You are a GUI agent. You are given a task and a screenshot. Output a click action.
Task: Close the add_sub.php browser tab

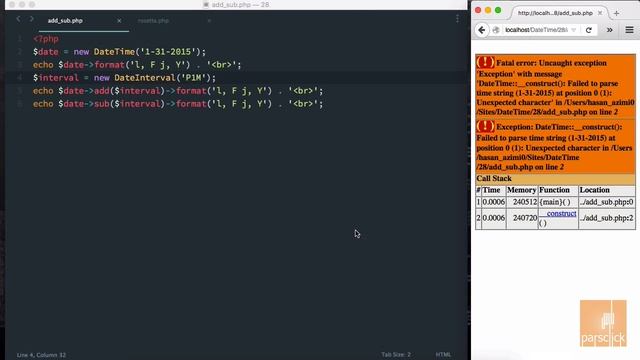pyautogui.click(x=600, y=13)
